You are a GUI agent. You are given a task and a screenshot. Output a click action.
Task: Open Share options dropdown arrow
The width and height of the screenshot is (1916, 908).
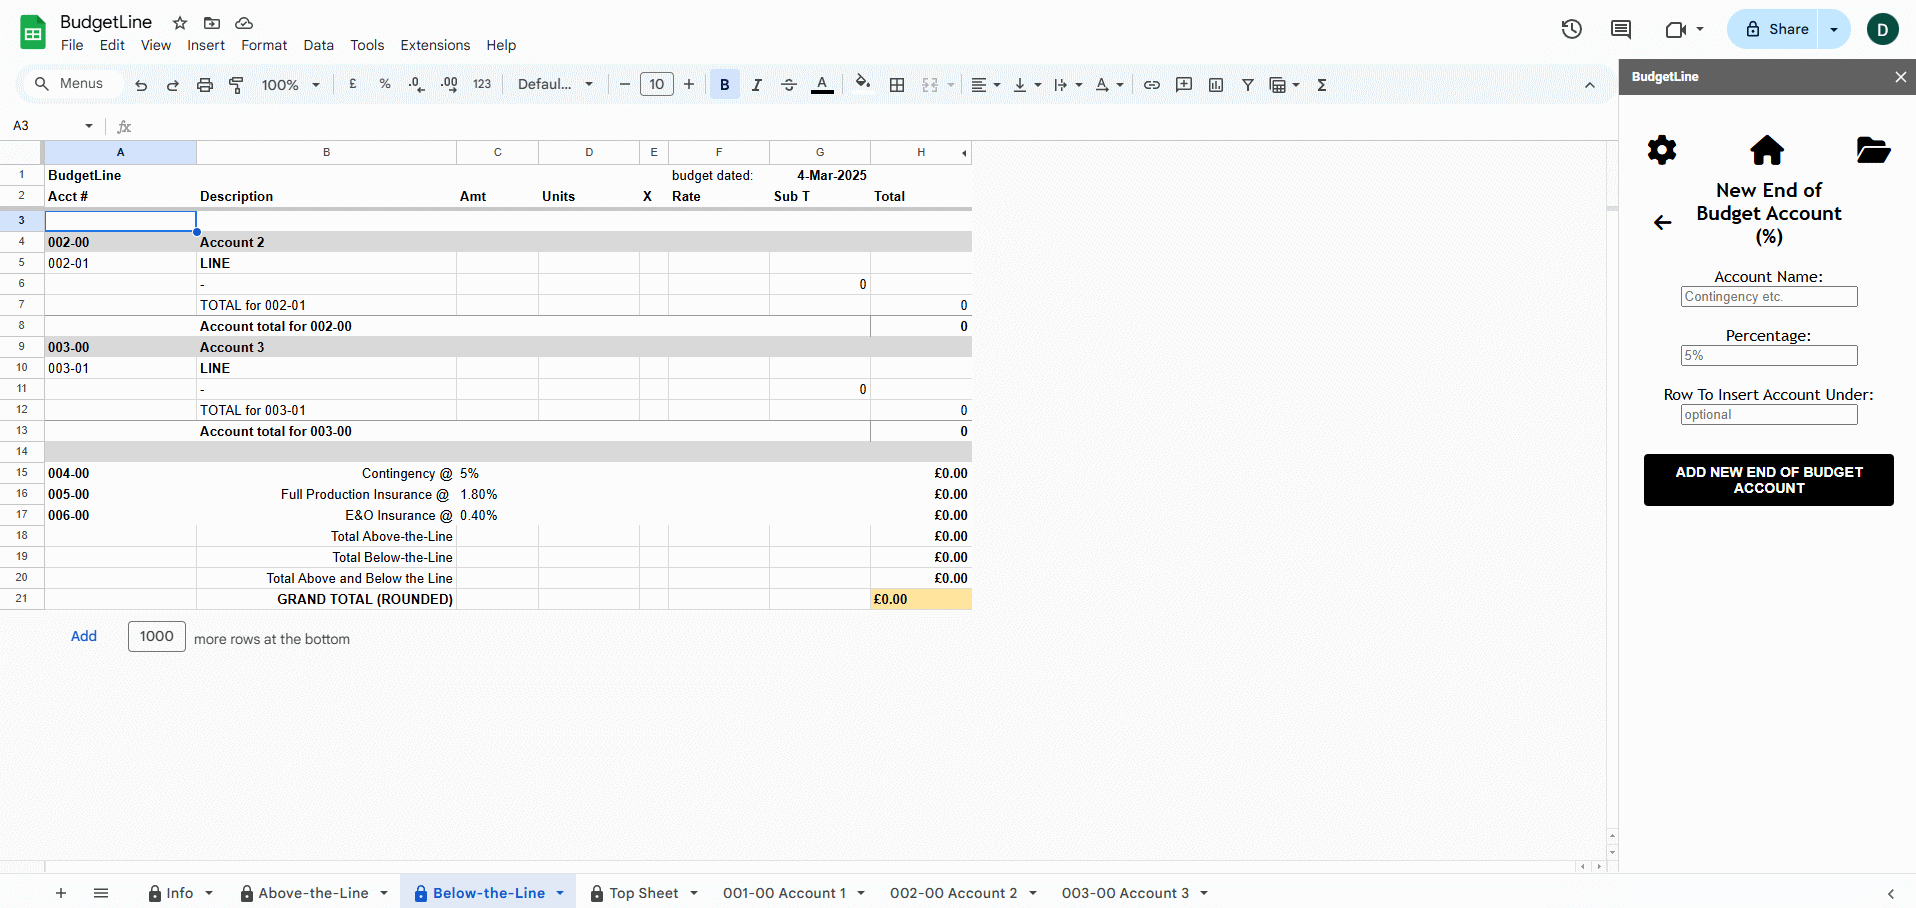point(1834,29)
